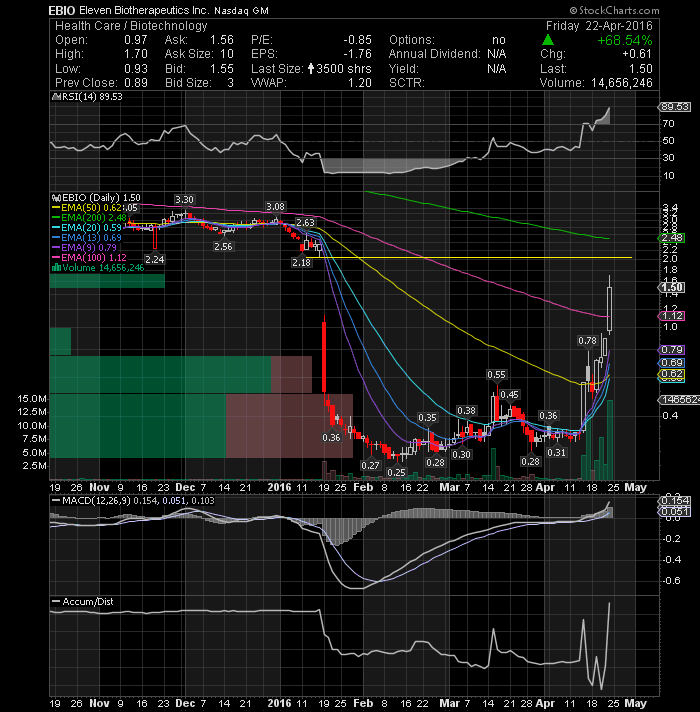Click the 0.55 price peak label
The image size is (700, 712).
(496, 375)
